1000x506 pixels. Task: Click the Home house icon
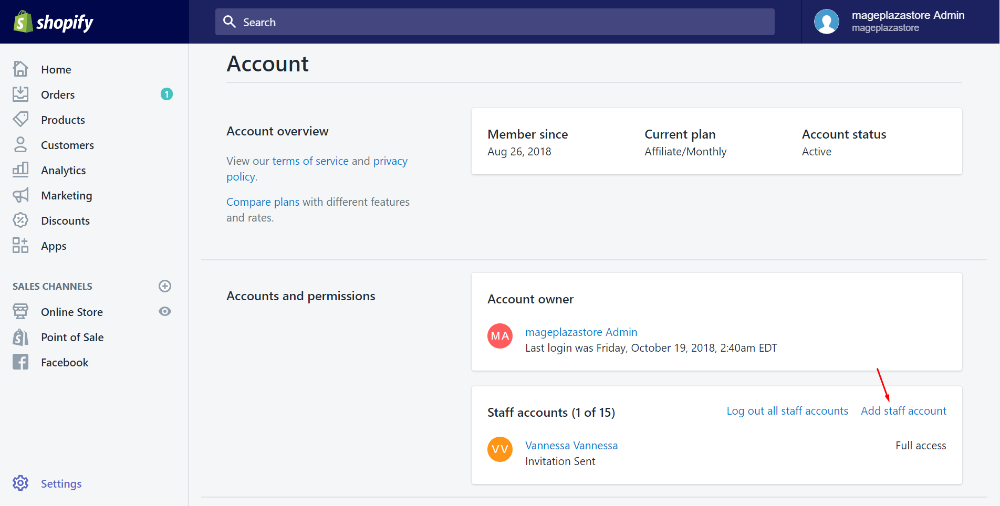click(20, 69)
